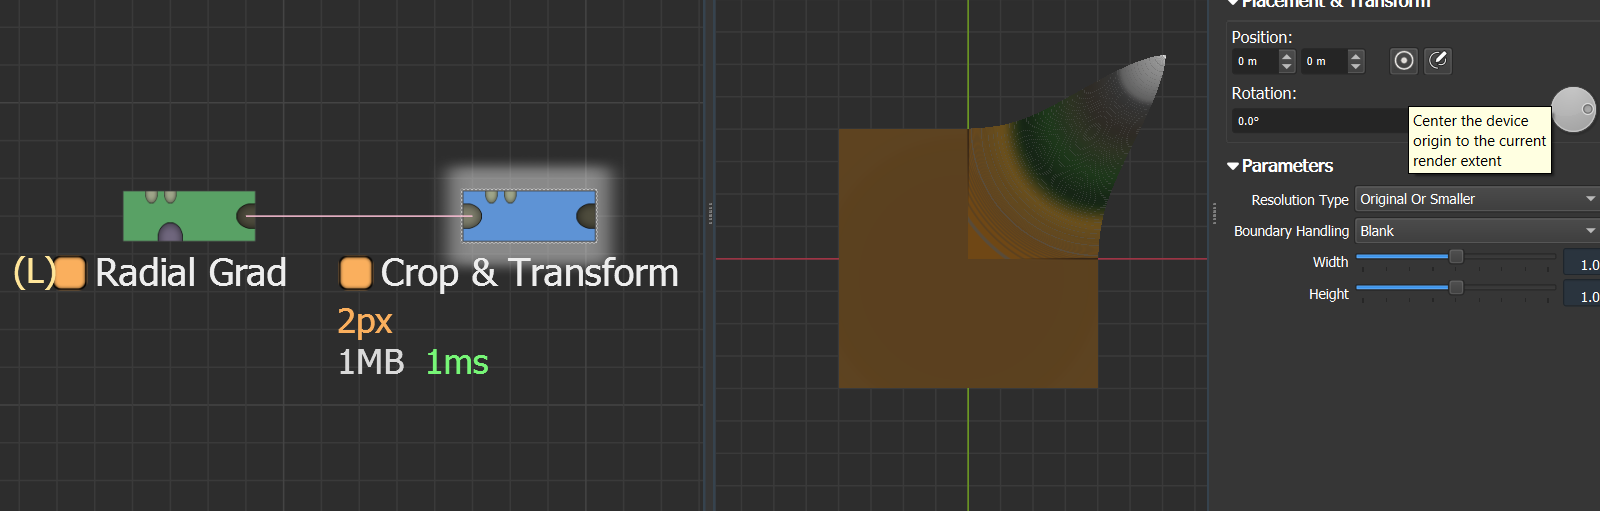This screenshot has width=1600, height=511.
Task: Click the Crop & Transform output port
Action: (587, 215)
